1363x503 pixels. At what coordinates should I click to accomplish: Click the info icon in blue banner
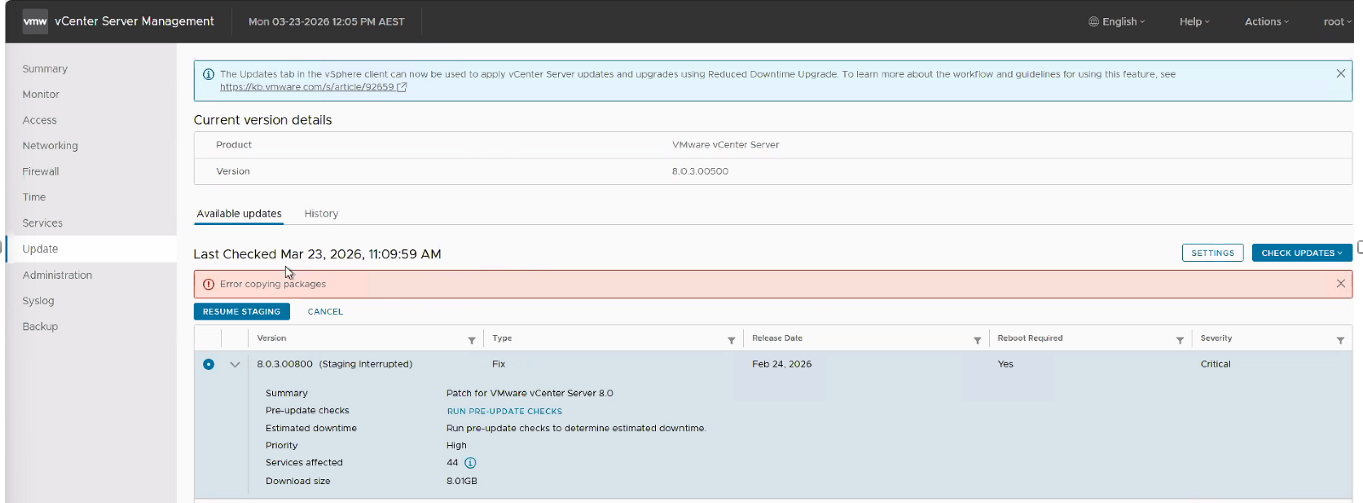point(208,74)
